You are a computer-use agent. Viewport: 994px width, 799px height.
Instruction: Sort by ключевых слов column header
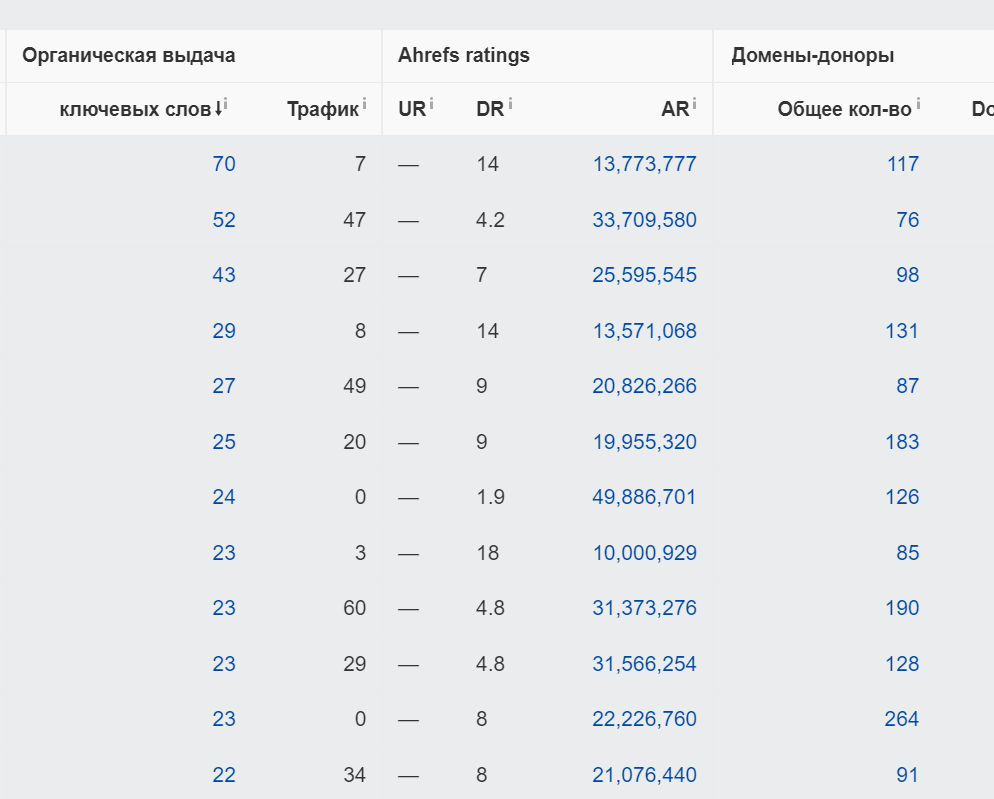(135, 110)
